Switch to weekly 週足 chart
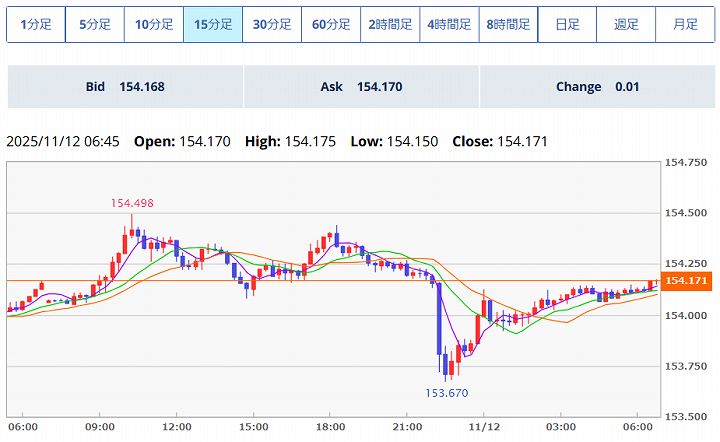The width and height of the screenshot is (720, 442). [x=626, y=24]
